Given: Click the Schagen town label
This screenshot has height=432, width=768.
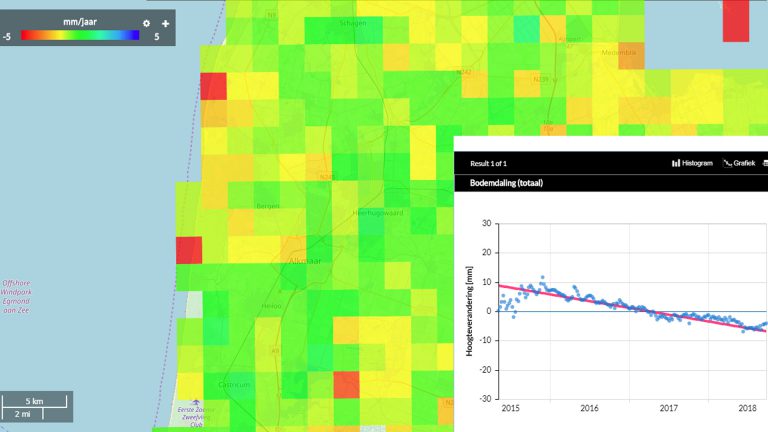Looking at the screenshot, I should (x=354, y=22).
